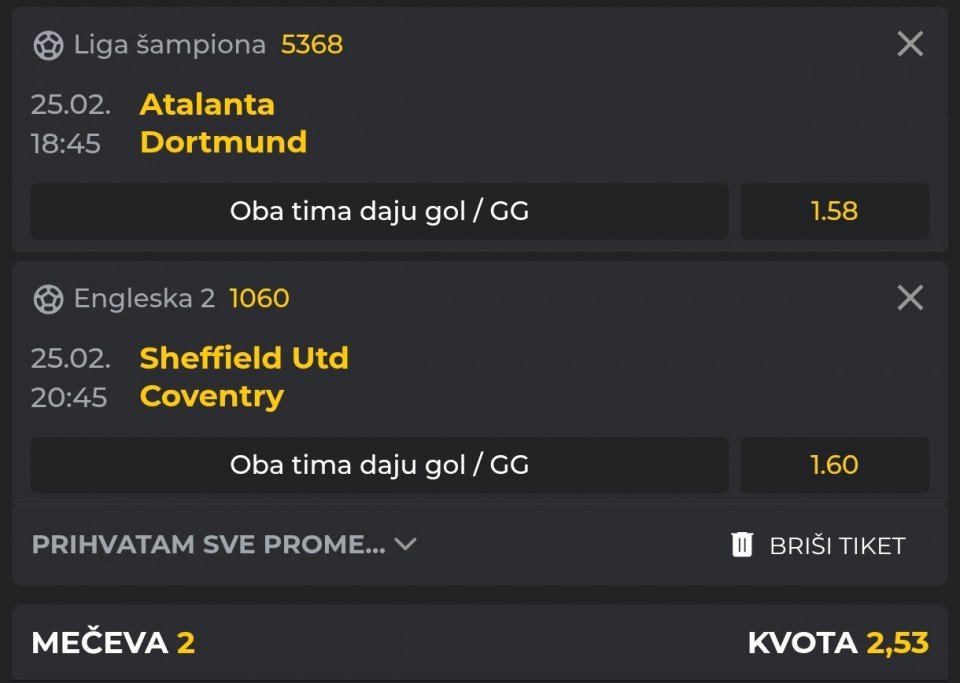Click Oba tima daju gol for Sheffield-Coventry
The width and height of the screenshot is (960, 683).
click(x=379, y=465)
